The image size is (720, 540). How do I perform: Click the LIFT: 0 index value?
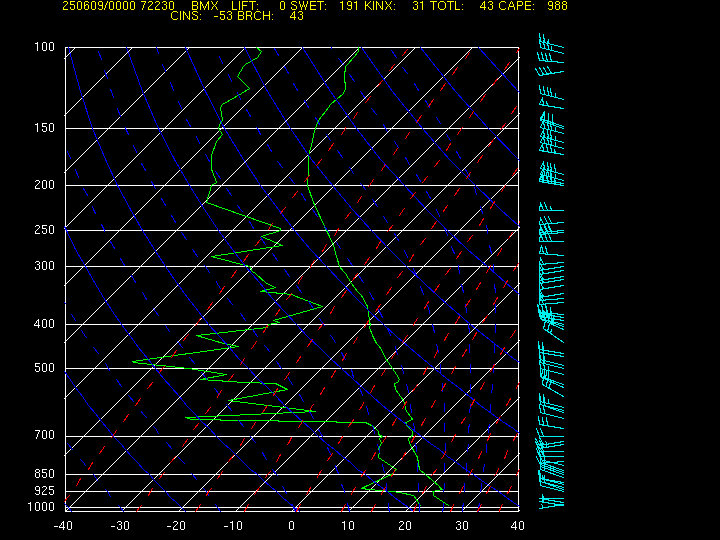coord(258,6)
